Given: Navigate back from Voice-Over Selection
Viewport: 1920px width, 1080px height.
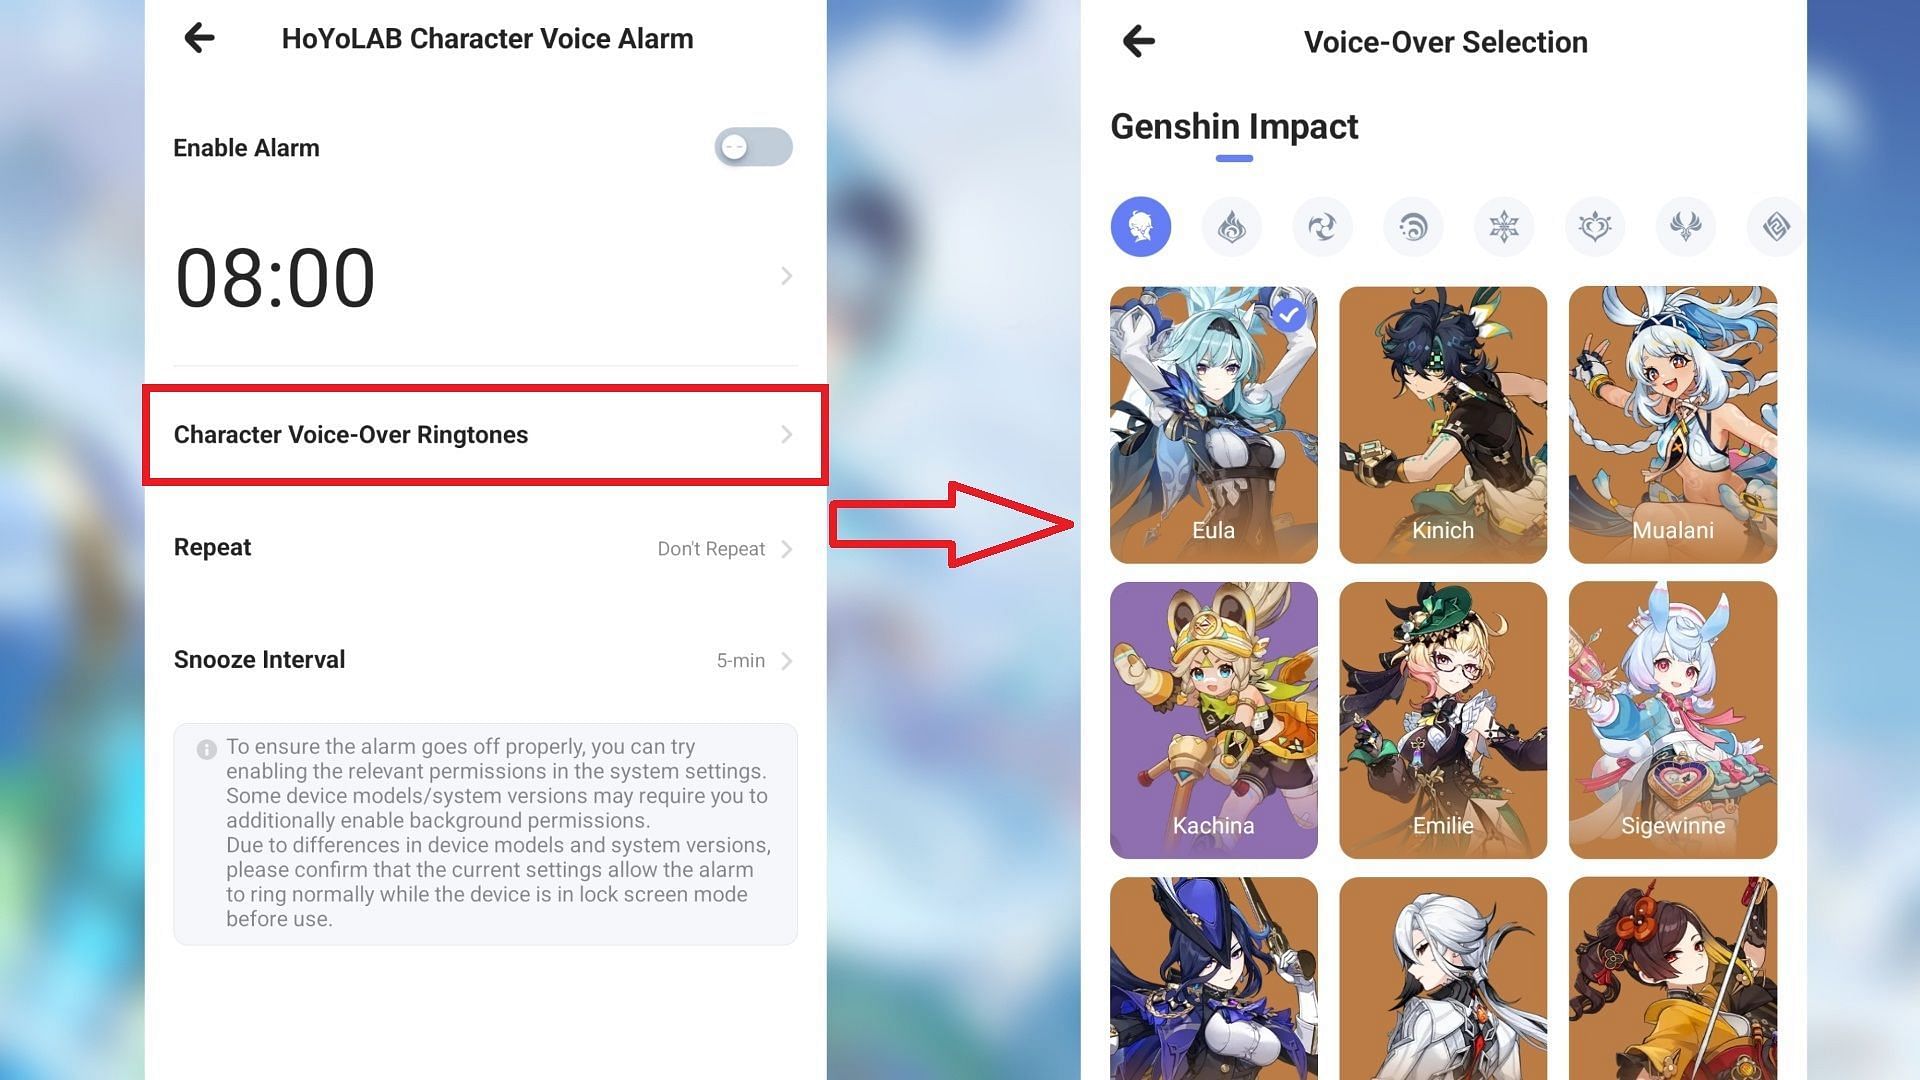Looking at the screenshot, I should (x=1137, y=41).
